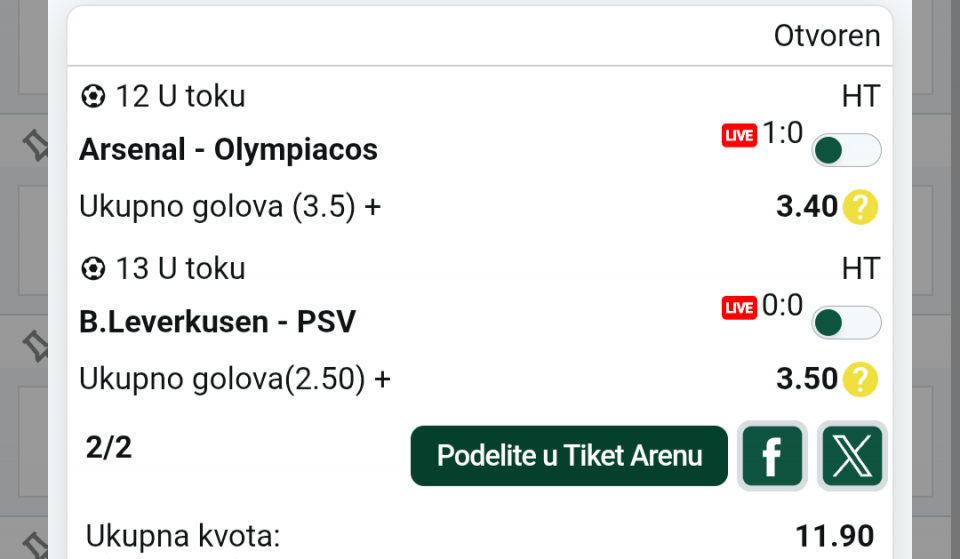
Task: Click the 11.90 total odds value
Action: (834, 536)
